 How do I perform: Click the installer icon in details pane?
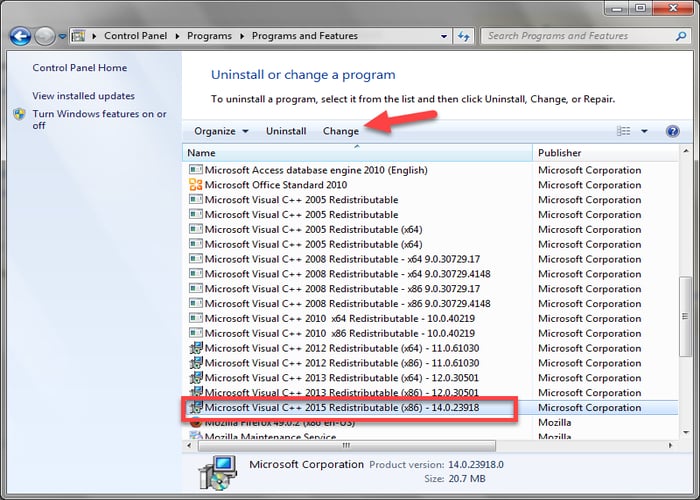218,472
